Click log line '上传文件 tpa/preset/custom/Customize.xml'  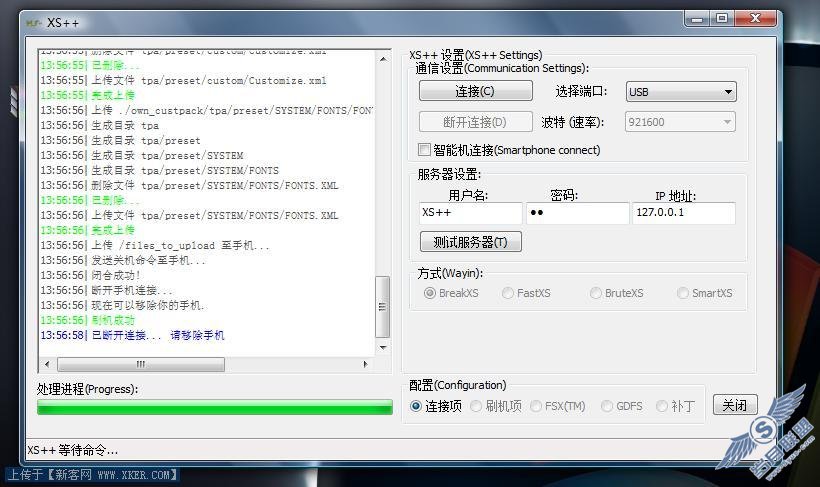(184, 81)
